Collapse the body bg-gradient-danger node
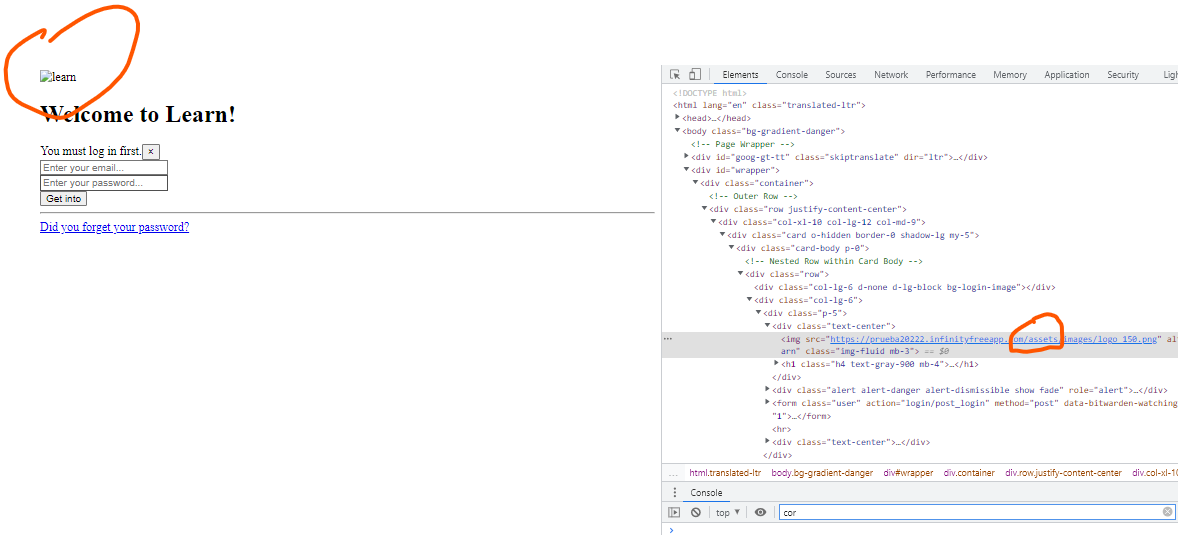Viewport: 1178px width, 535px height. point(678,131)
